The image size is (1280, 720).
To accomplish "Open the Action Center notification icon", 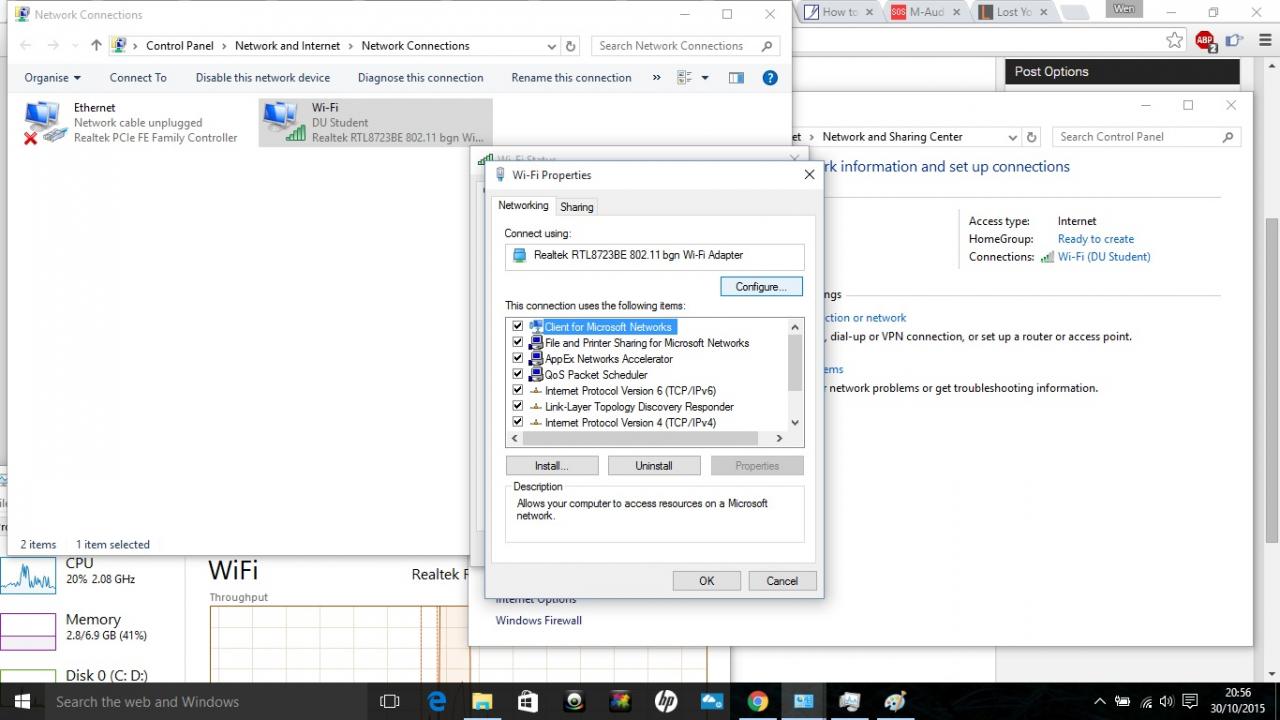I will tap(1190, 702).
